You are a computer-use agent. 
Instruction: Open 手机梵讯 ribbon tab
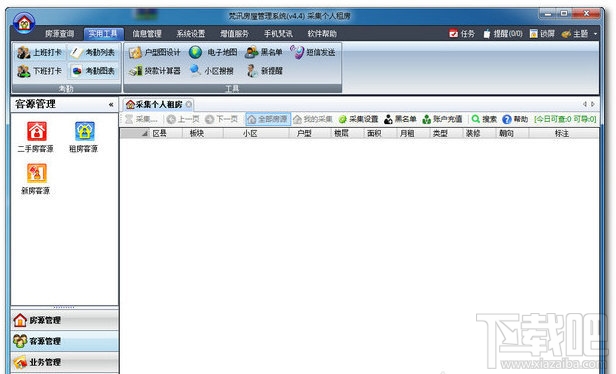click(x=278, y=34)
